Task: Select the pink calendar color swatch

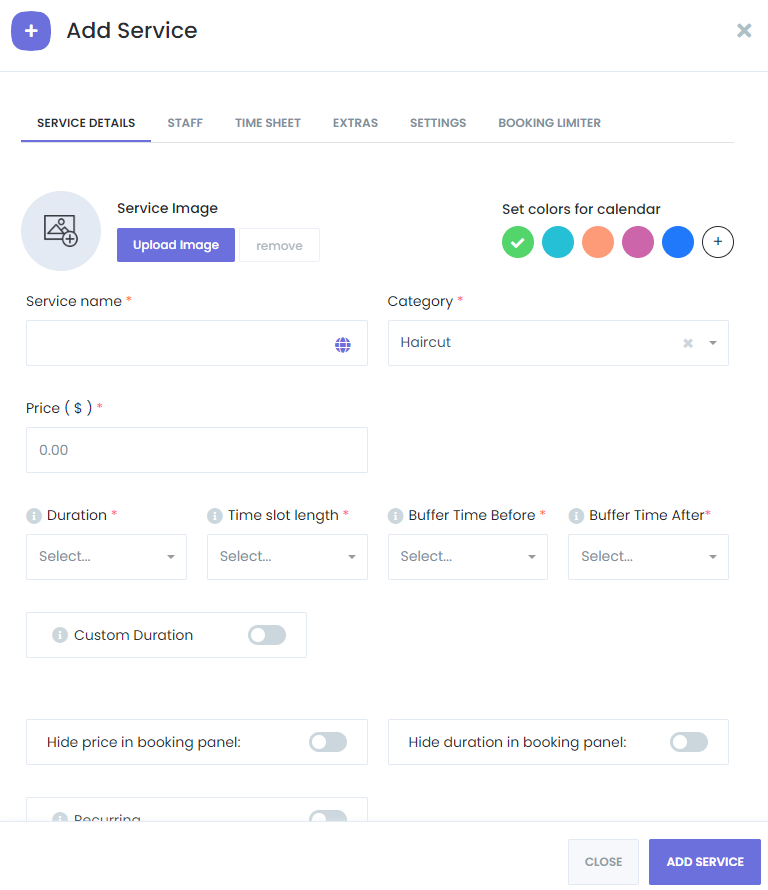Action: 638,242
